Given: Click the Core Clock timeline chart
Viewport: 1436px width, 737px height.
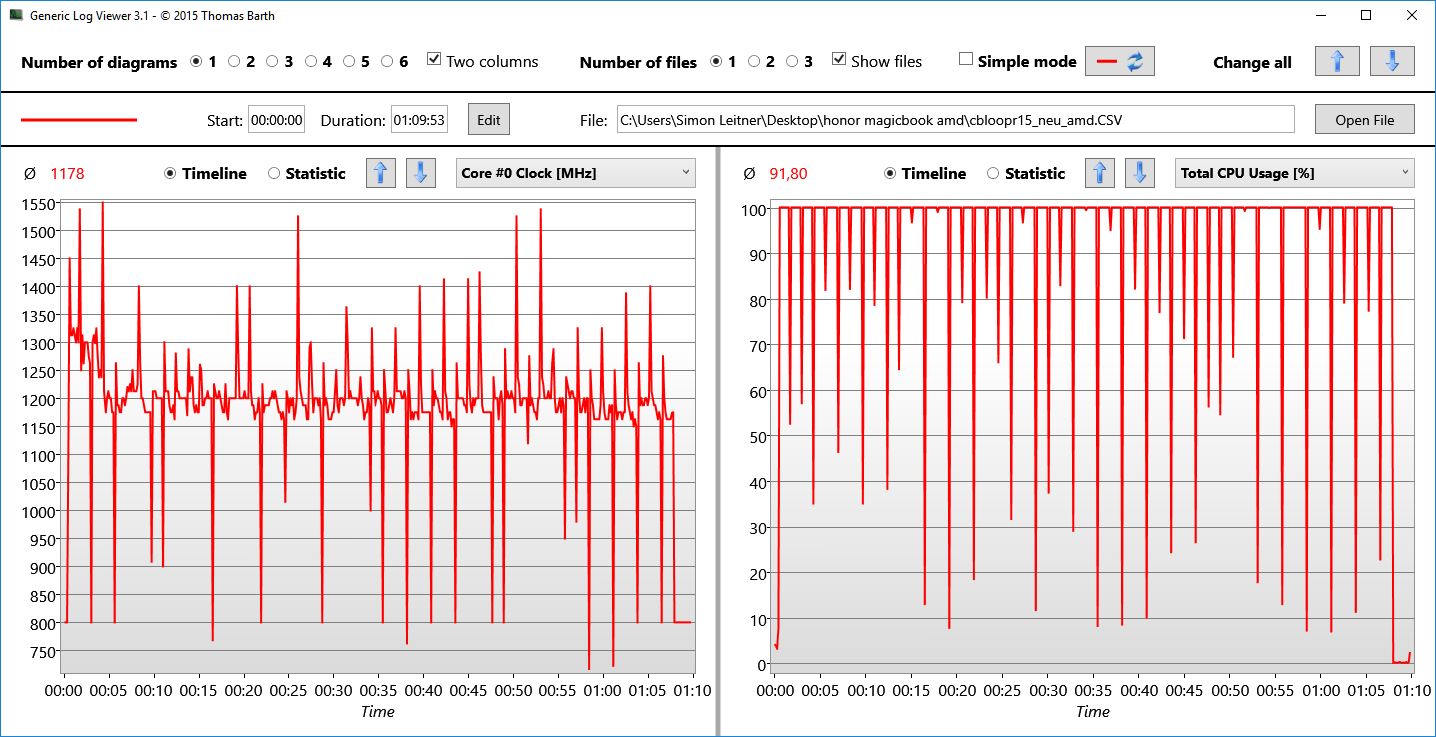Looking at the screenshot, I should point(378,436).
